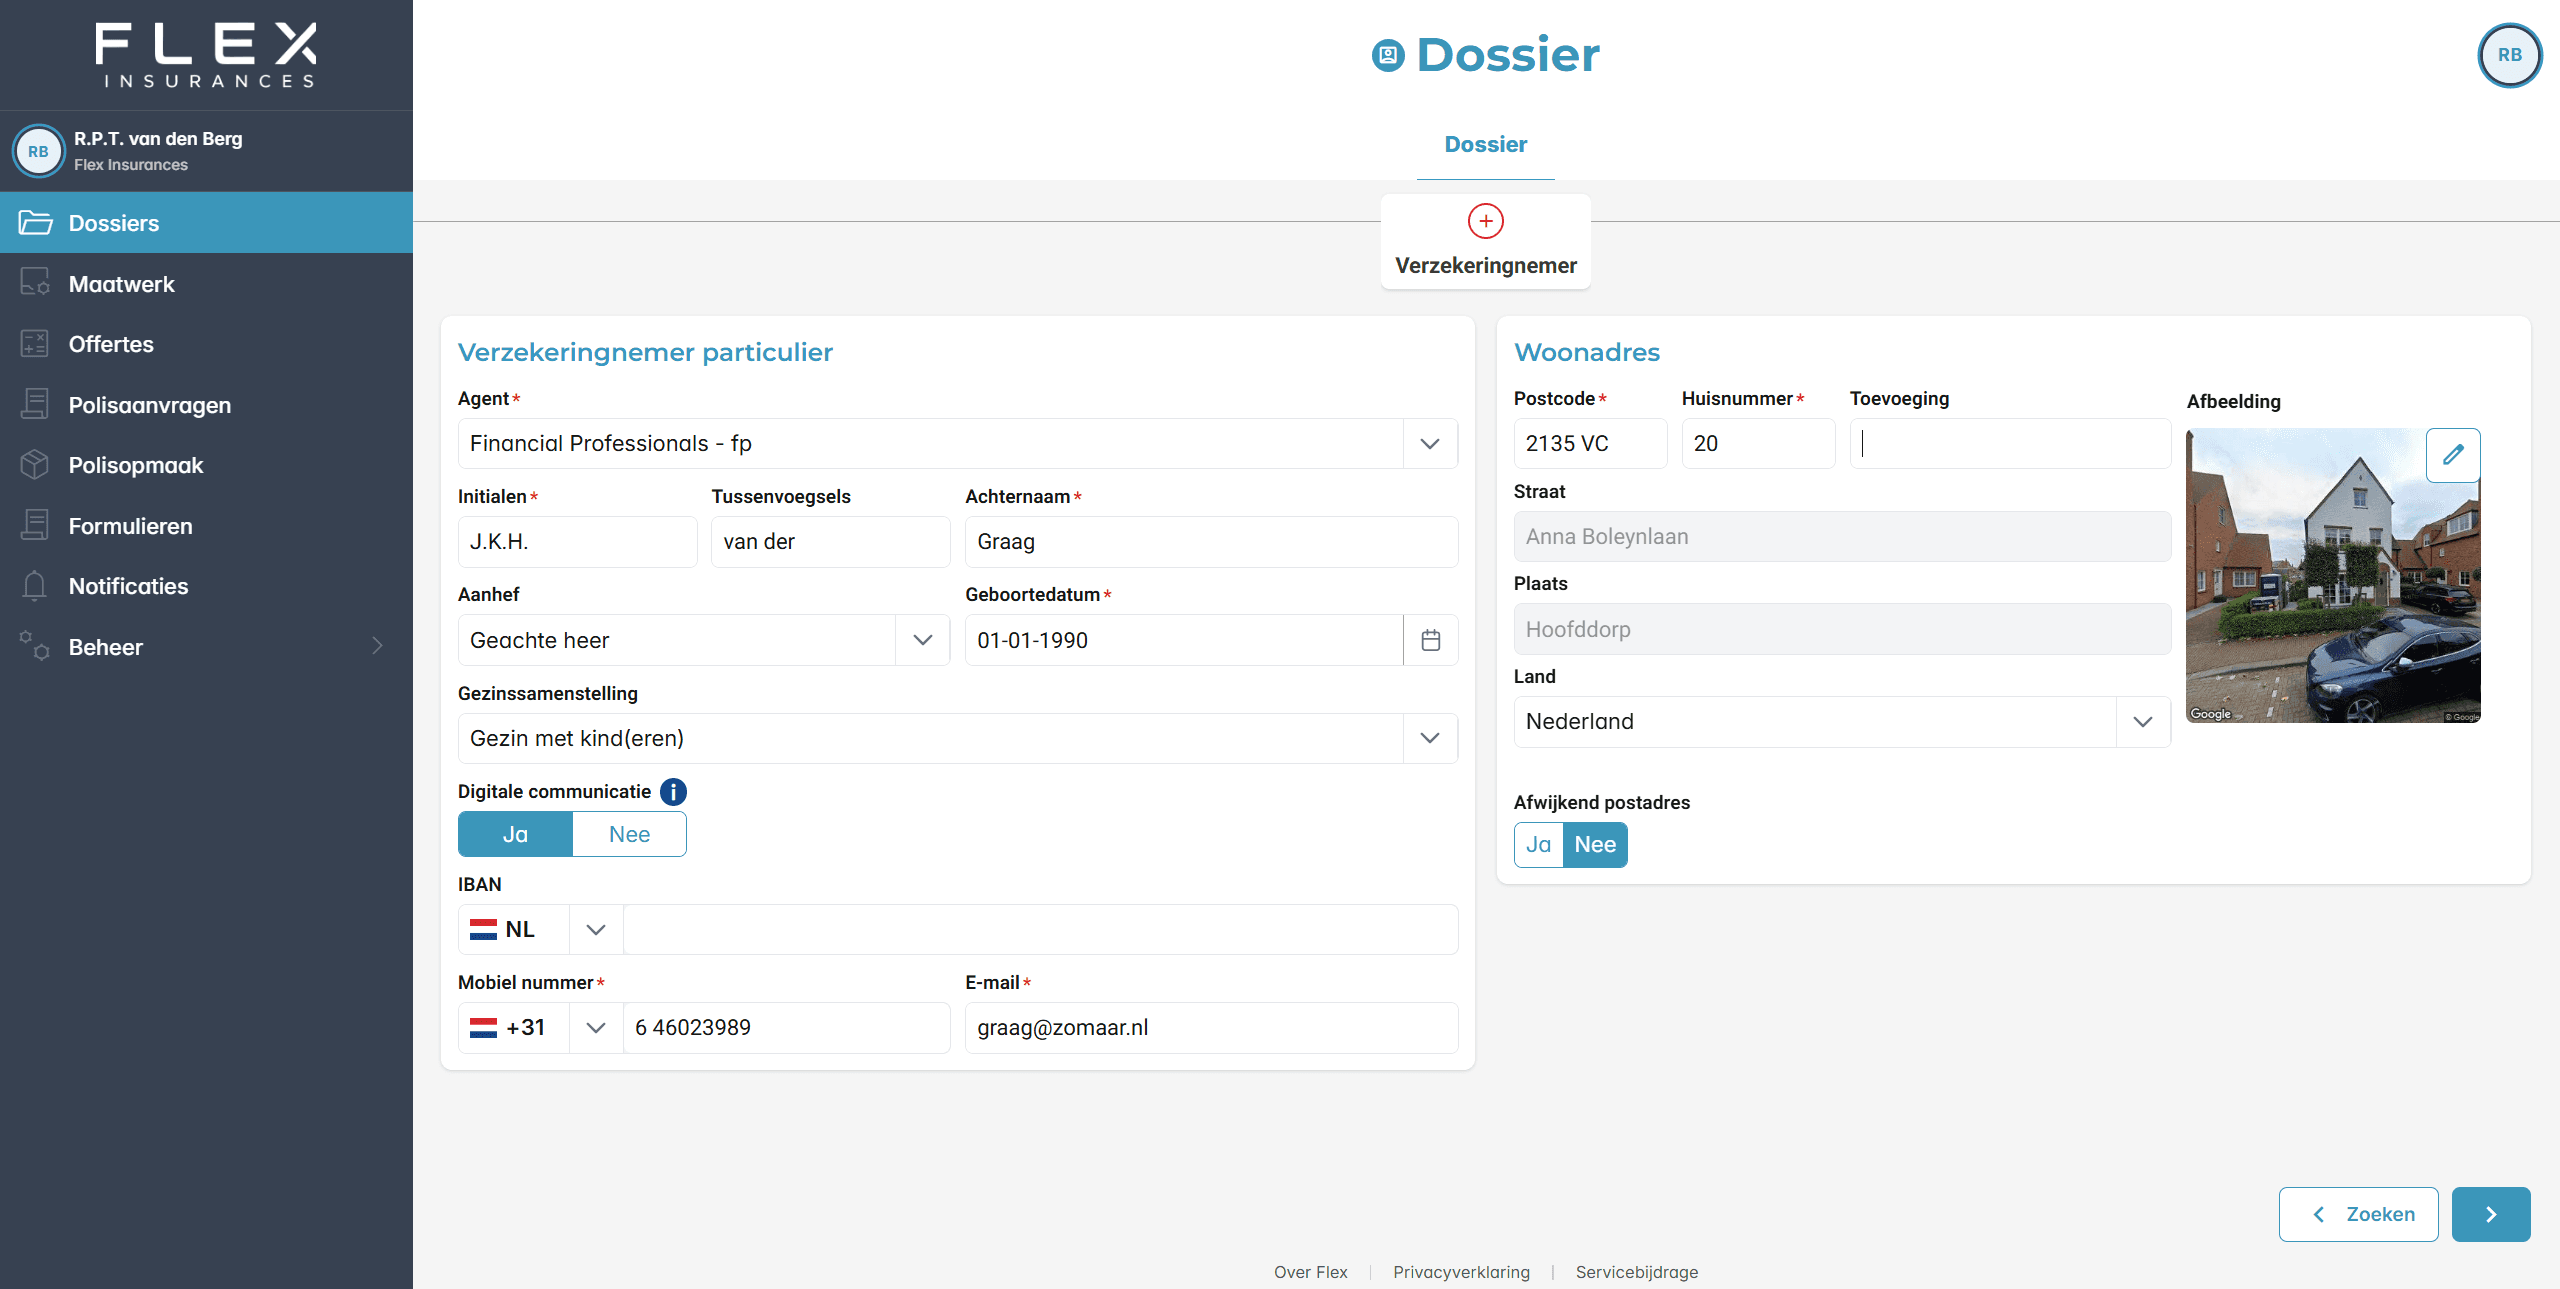Click the sidebar RB user avatar
This screenshot has height=1289, width=2560.
coord(38,151)
